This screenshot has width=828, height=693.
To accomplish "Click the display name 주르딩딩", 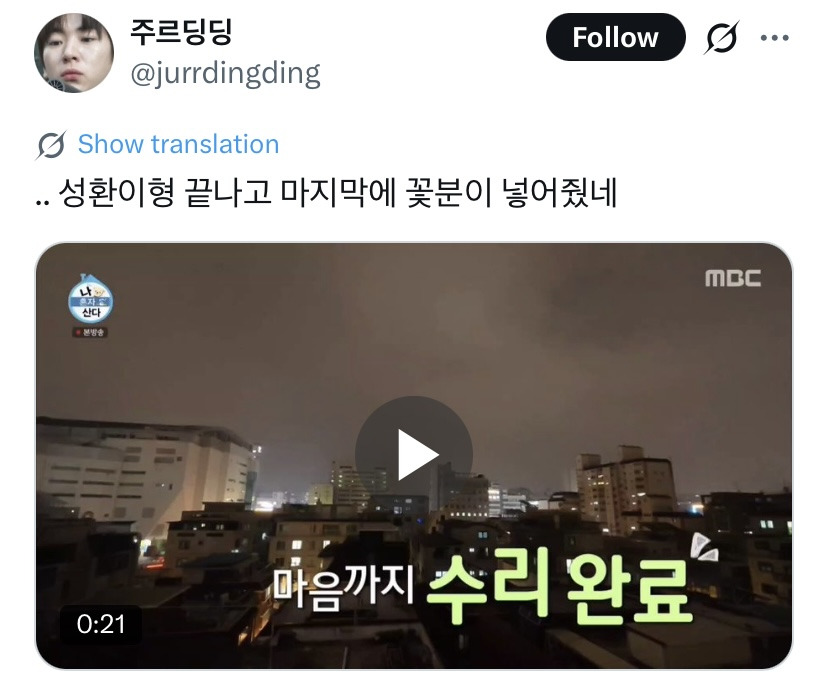I will click(181, 33).
